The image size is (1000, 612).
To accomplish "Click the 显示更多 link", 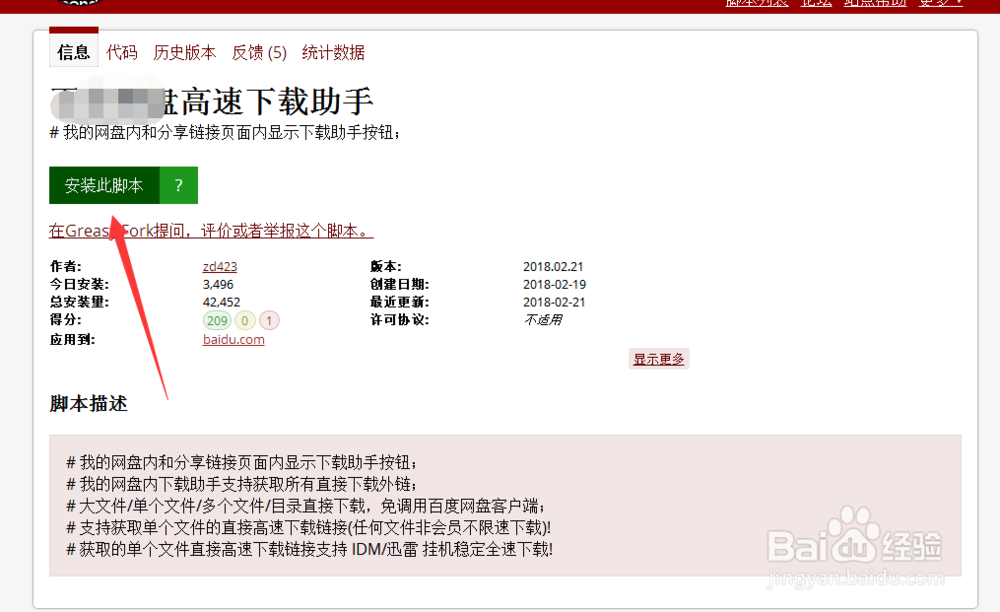I will click(x=658, y=359).
